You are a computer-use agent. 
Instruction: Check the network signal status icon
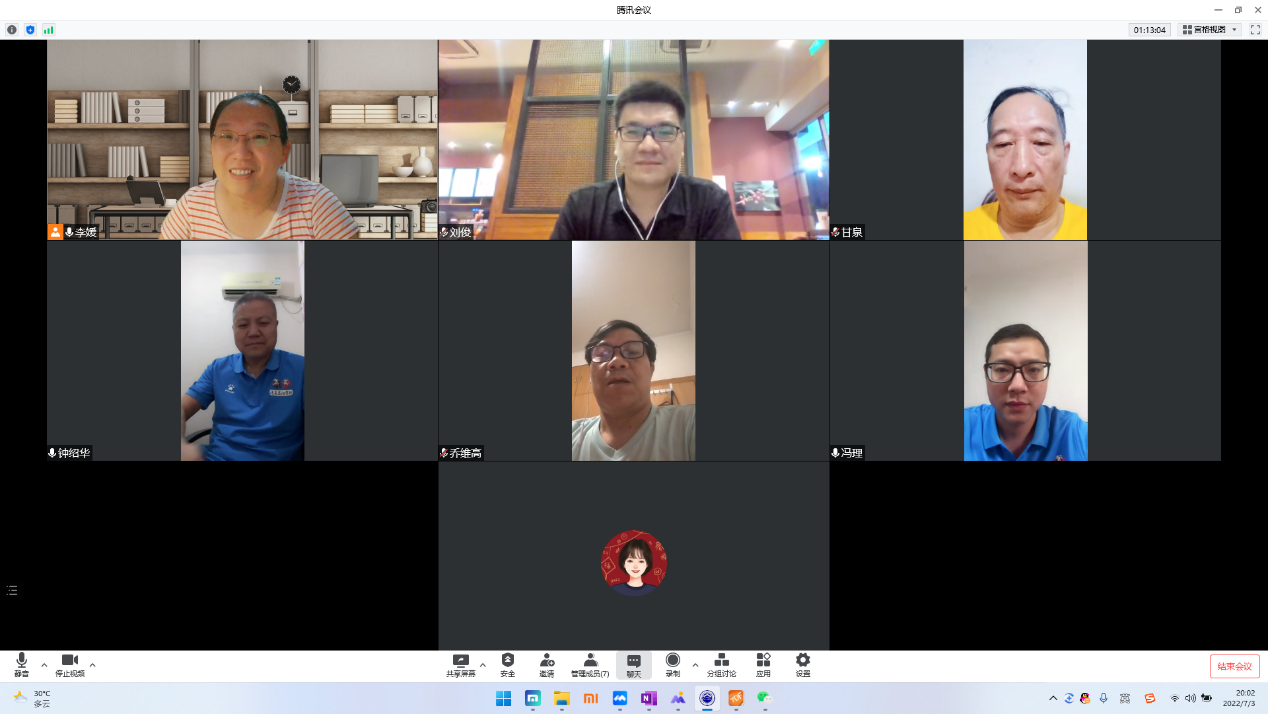point(48,30)
